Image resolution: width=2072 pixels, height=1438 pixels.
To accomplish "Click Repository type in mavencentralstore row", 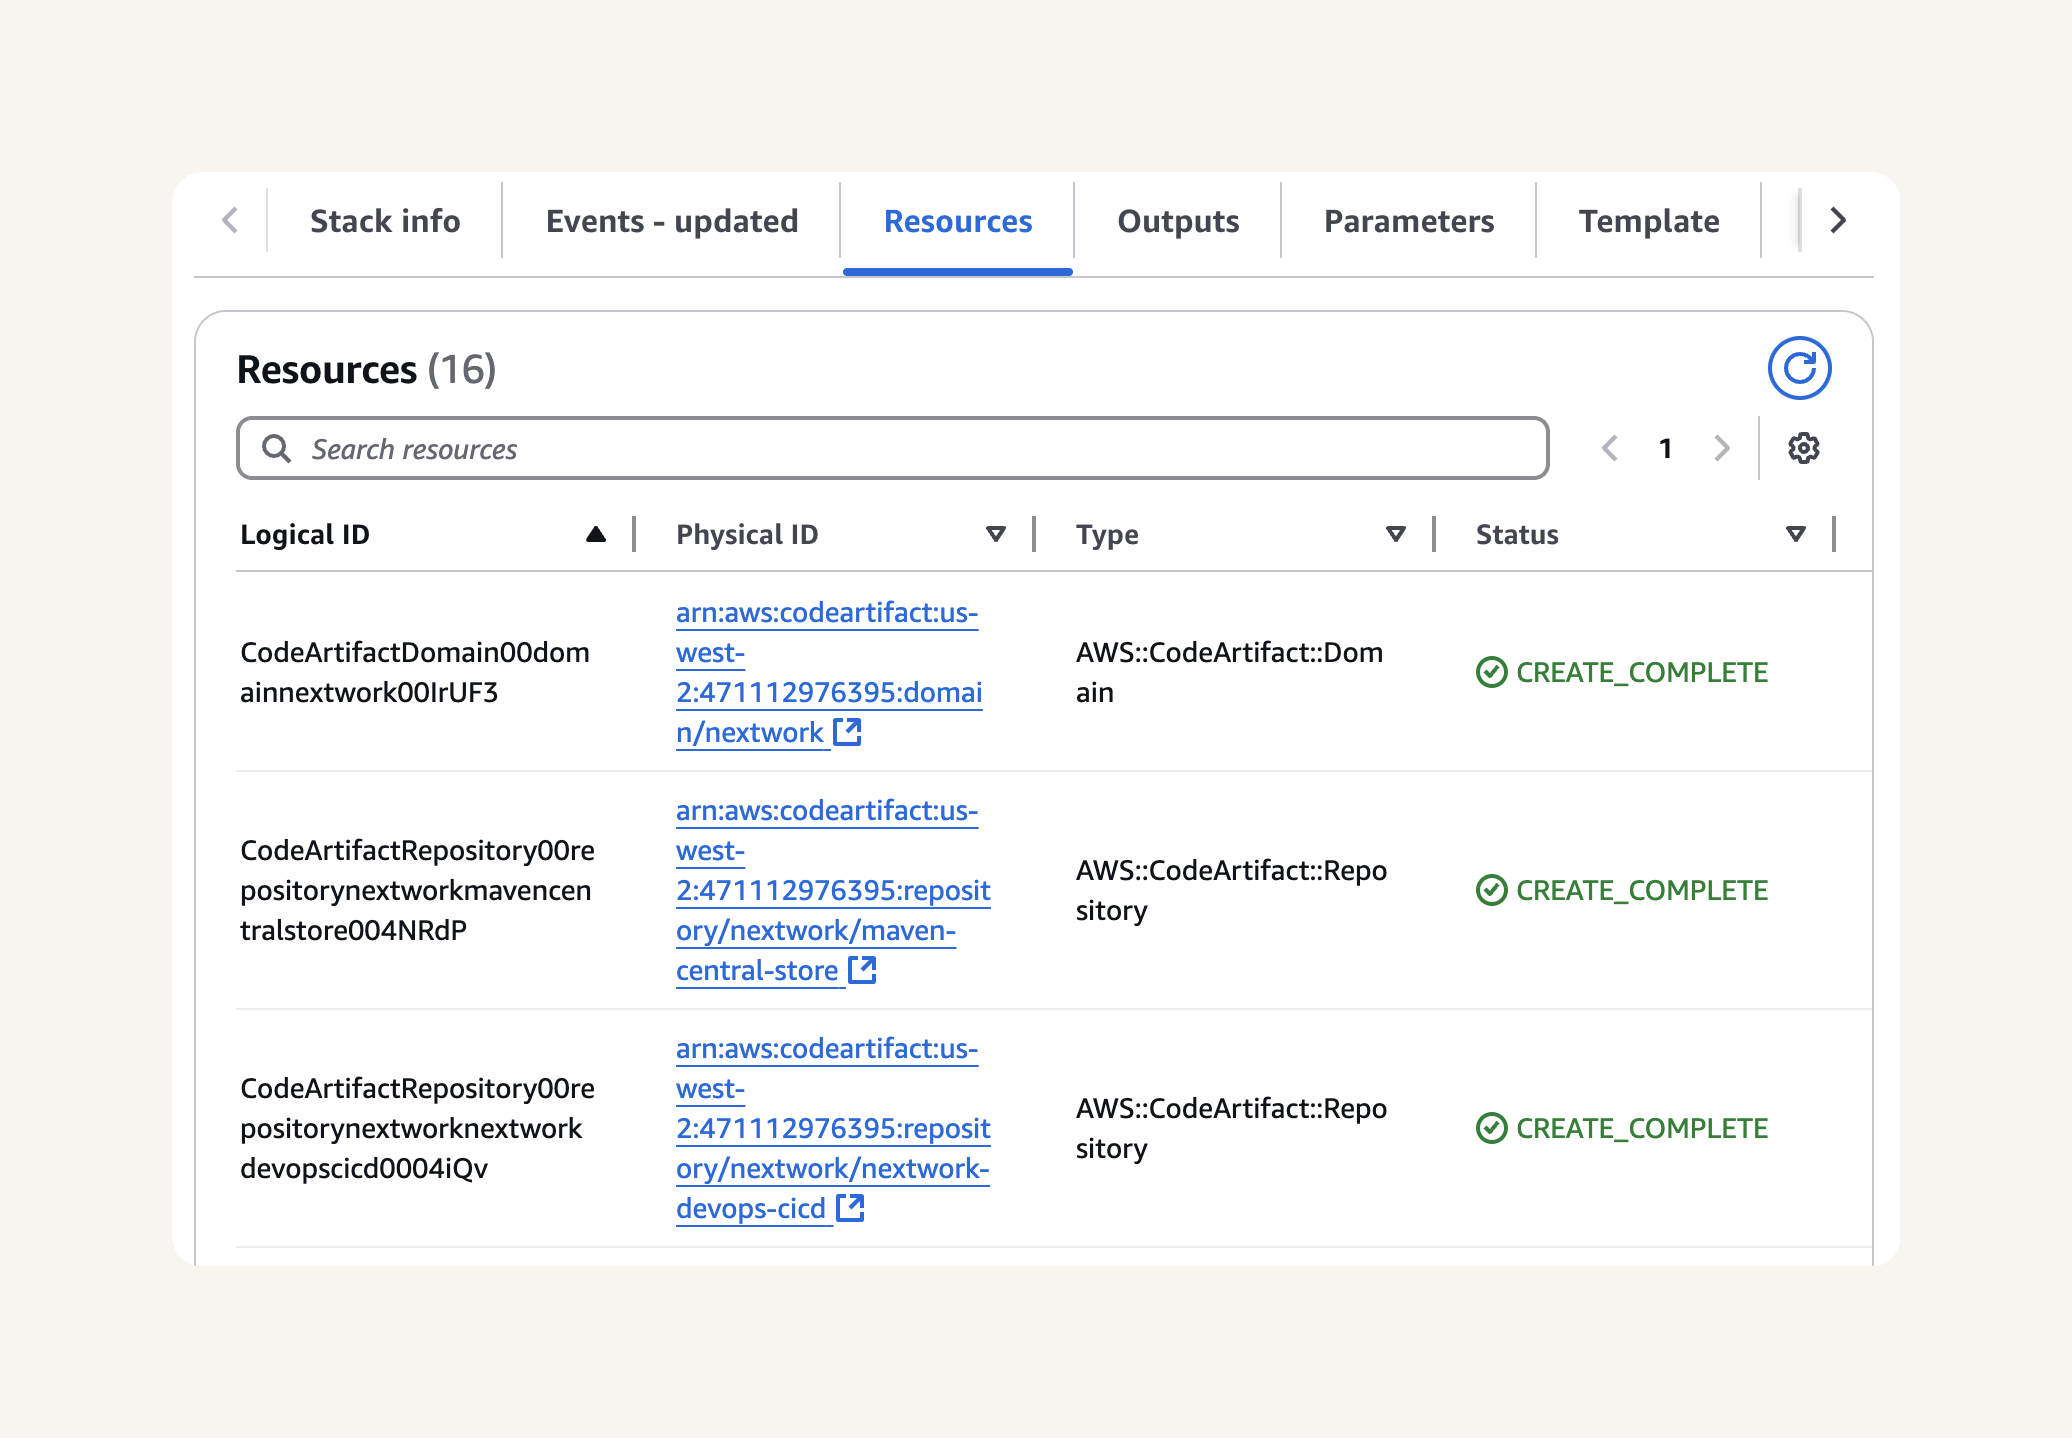I will tap(1231, 890).
